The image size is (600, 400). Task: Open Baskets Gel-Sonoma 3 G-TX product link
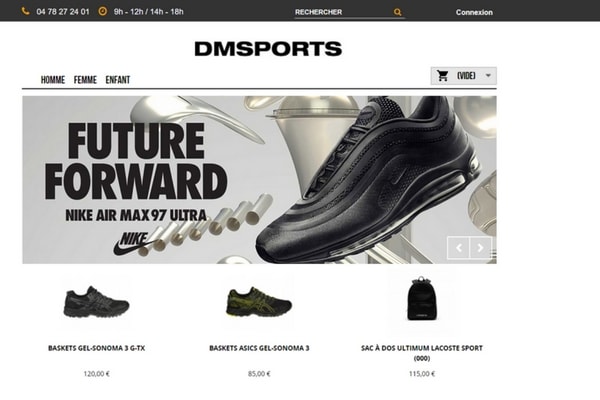coord(96,348)
